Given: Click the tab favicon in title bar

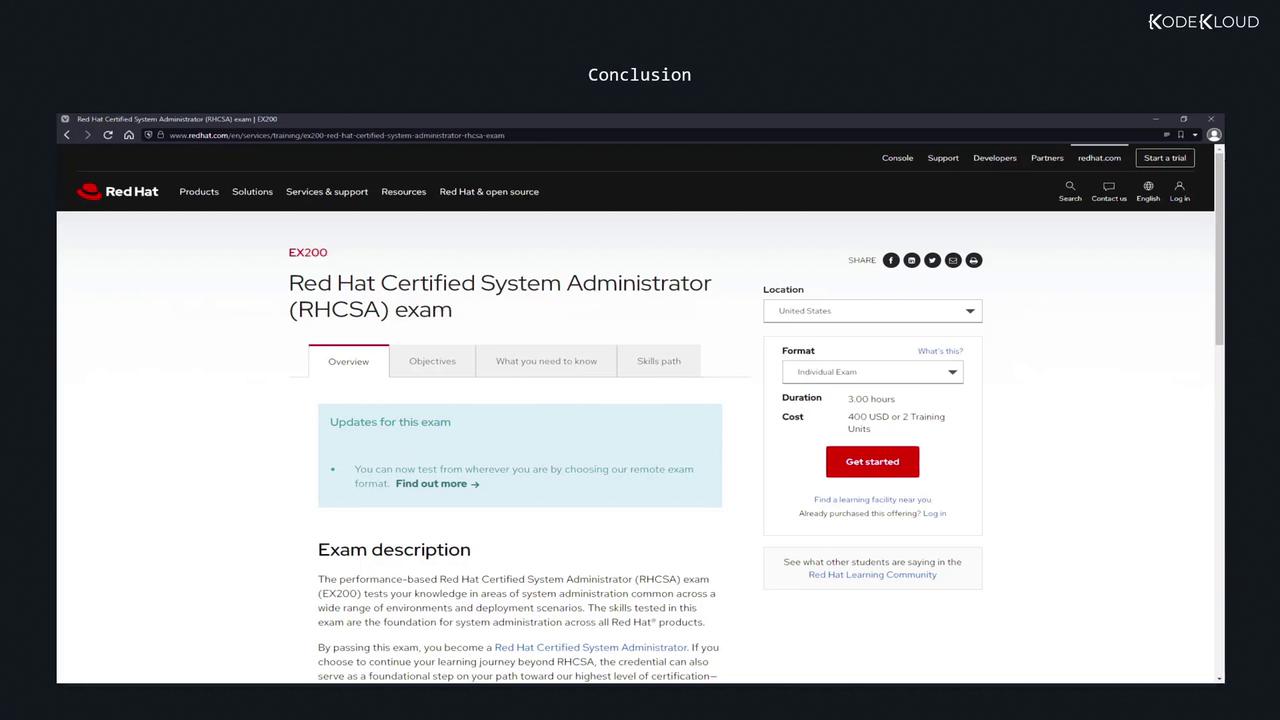Looking at the screenshot, I should coord(65,119).
